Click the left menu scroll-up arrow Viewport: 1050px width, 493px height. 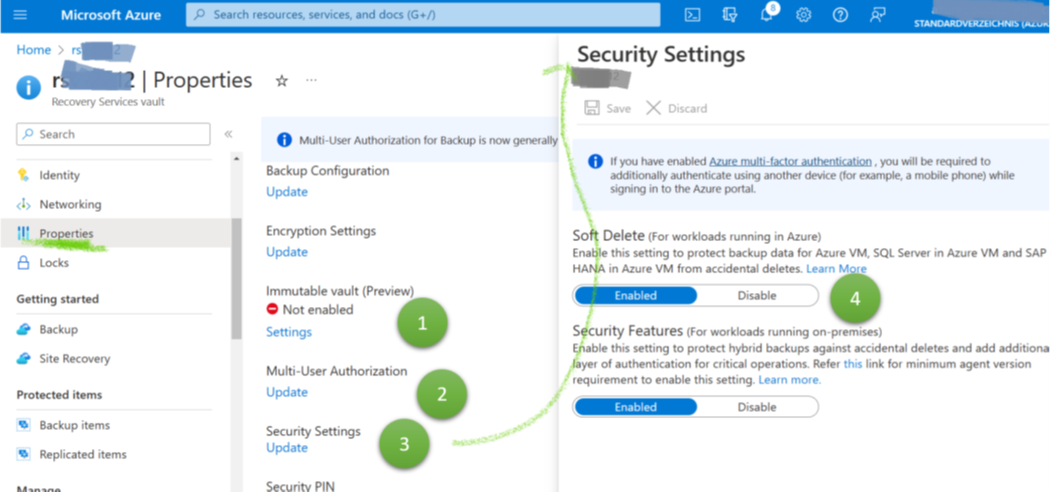236,158
